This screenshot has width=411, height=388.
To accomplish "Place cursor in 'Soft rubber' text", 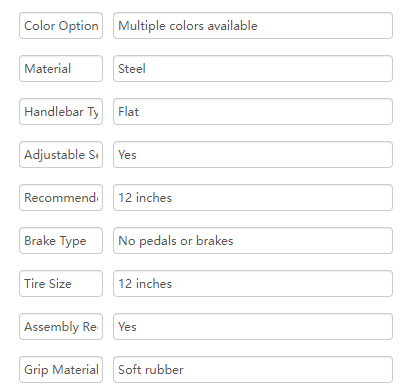I will (151, 370).
